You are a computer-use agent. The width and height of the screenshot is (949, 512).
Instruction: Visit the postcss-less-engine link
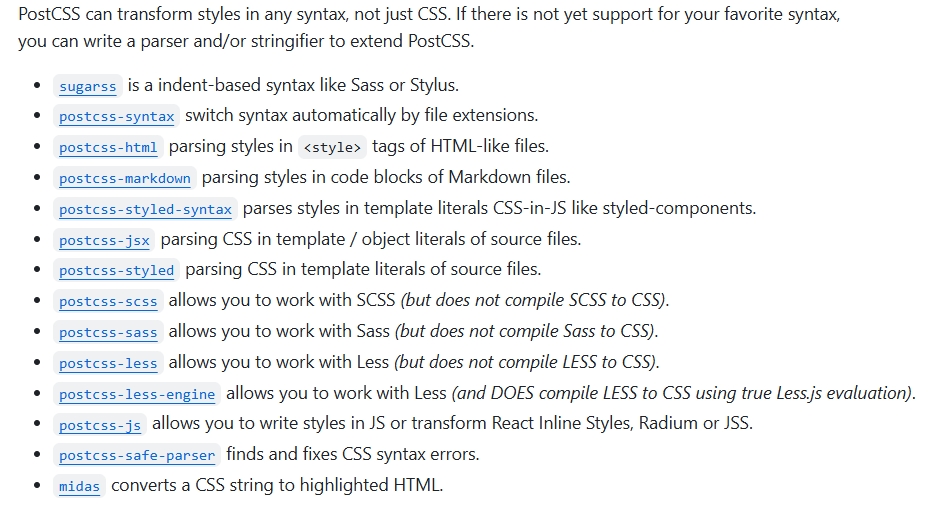point(137,394)
